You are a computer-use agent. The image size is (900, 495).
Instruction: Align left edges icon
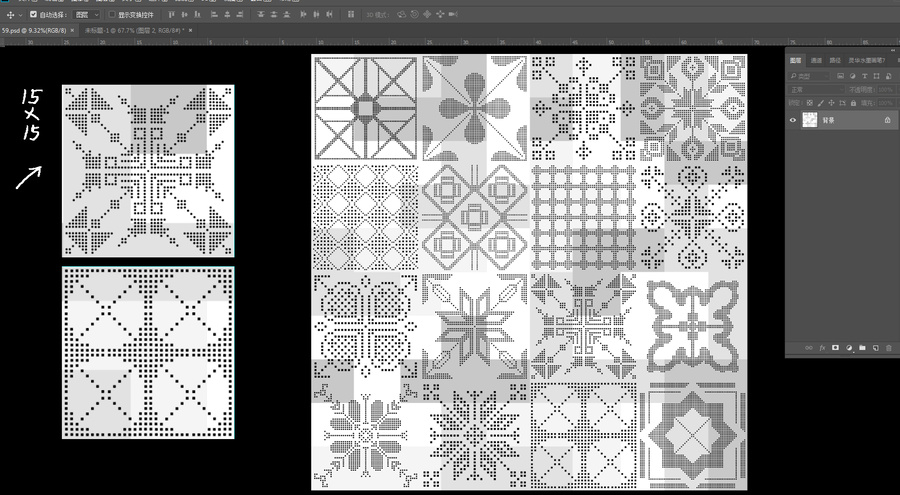click(215, 14)
